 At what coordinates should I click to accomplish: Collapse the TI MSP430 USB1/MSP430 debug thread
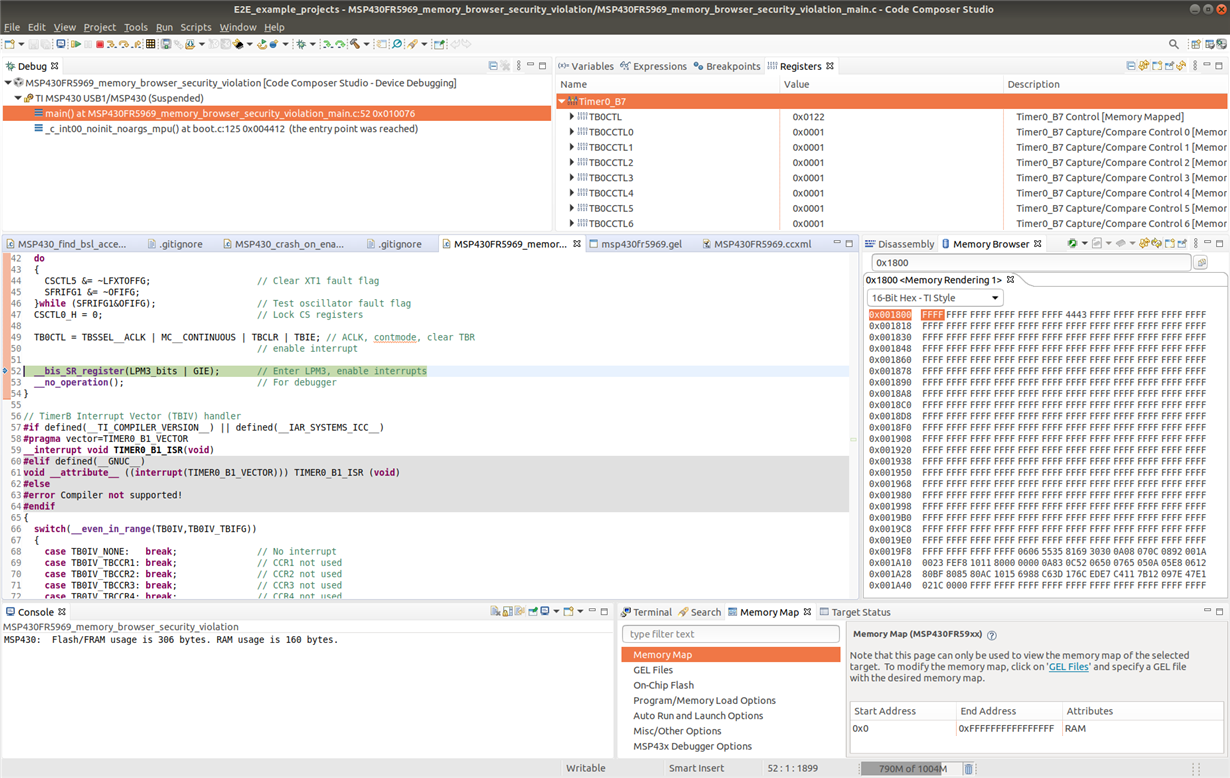point(18,98)
